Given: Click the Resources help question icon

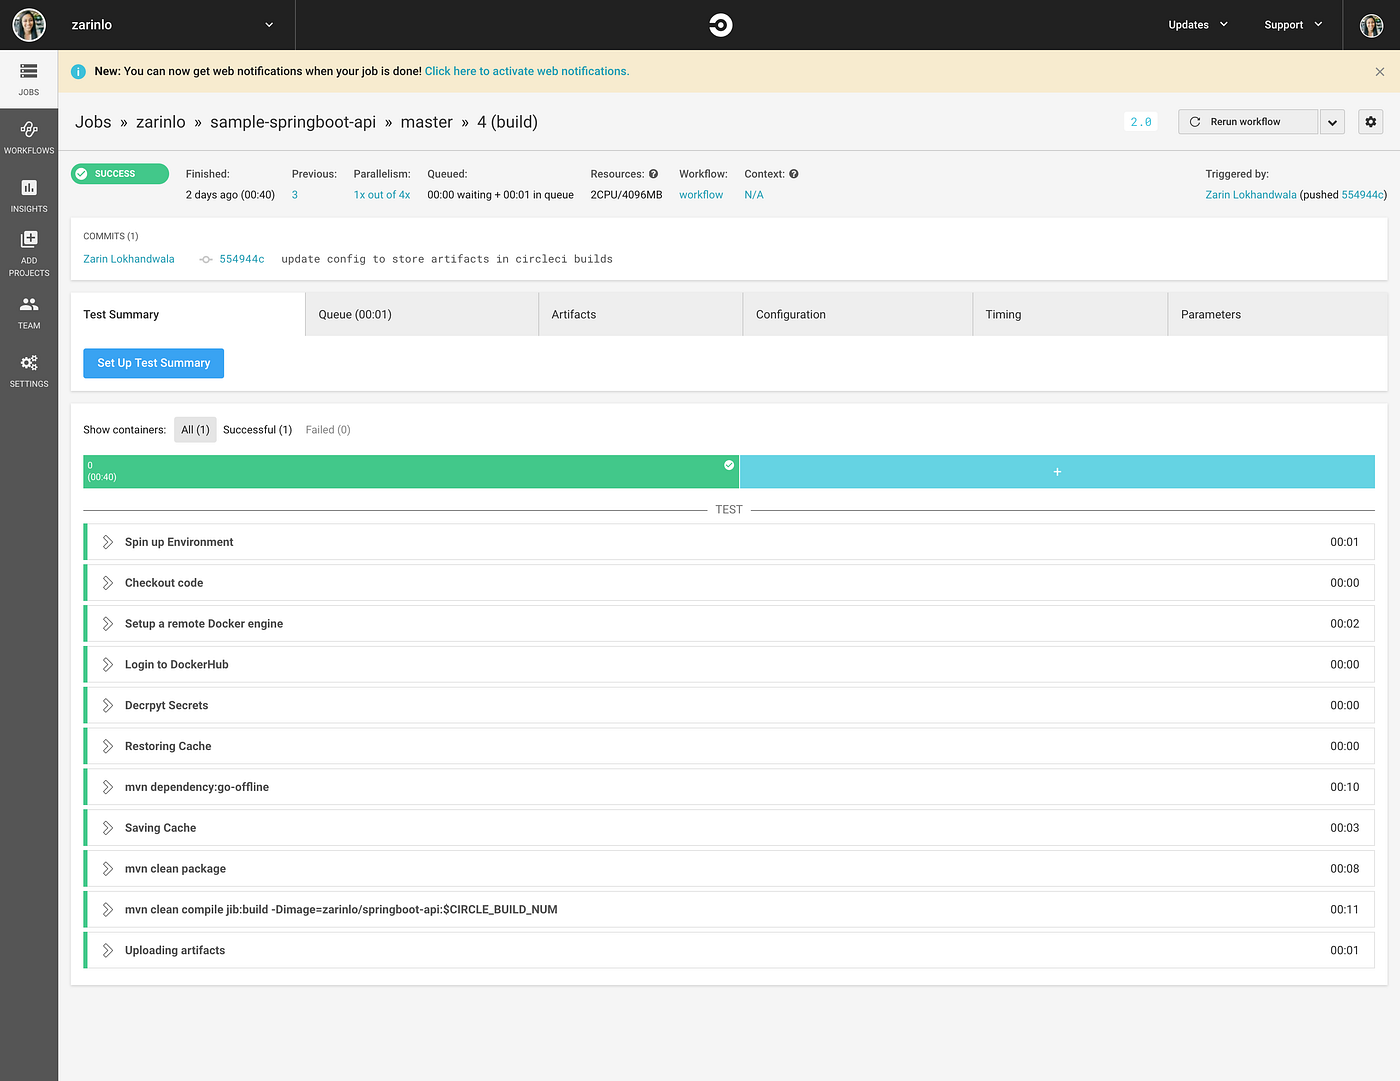Looking at the screenshot, I should click(x=653, y=174).
